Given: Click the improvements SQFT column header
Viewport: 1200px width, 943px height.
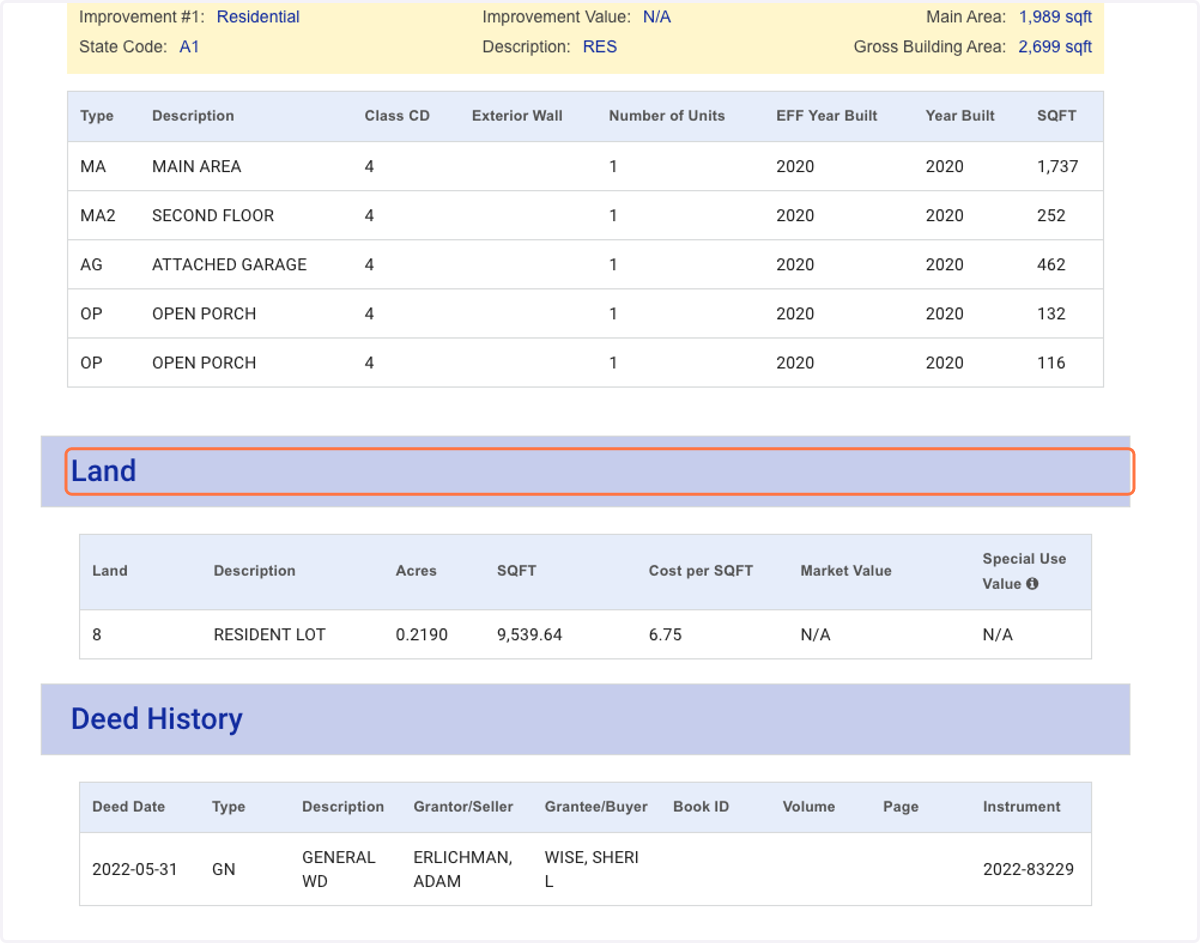Looking at the screenshot, I should [x=1057, y=116].
